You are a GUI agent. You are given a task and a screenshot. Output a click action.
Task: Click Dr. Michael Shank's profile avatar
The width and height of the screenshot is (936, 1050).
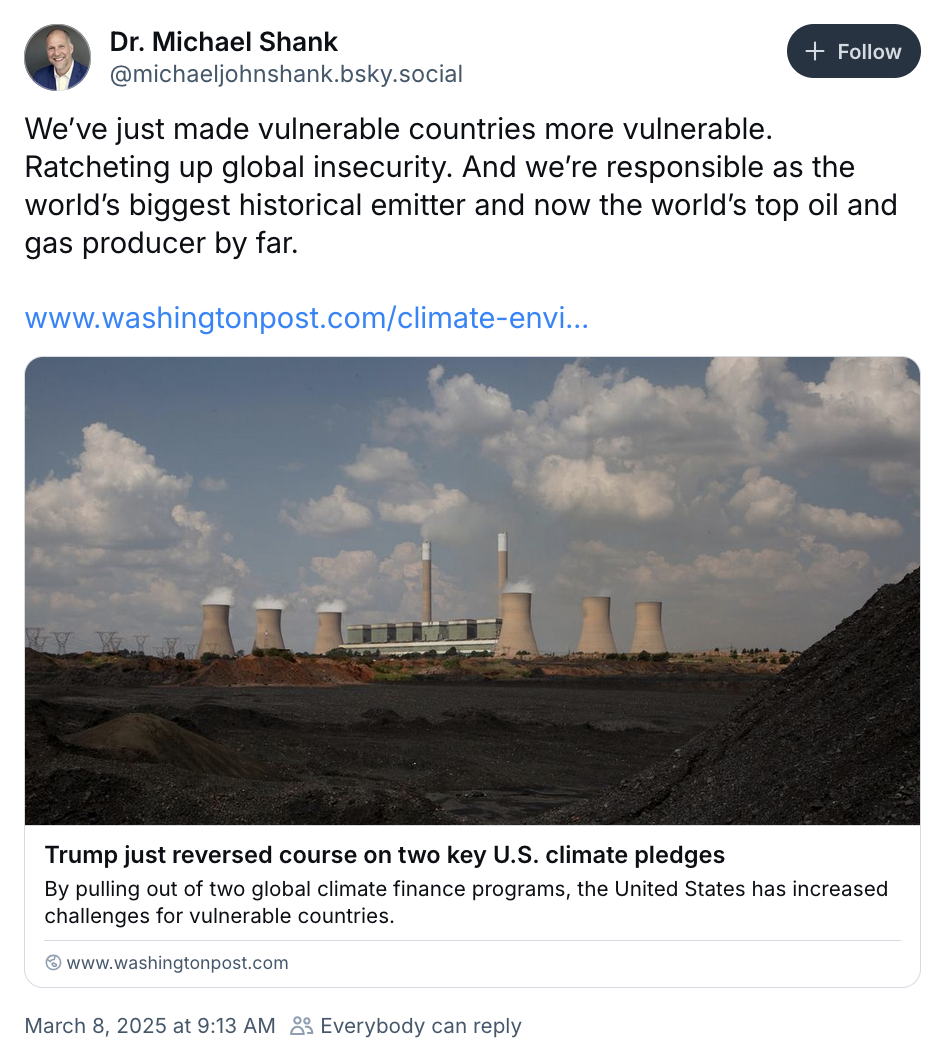57,58
